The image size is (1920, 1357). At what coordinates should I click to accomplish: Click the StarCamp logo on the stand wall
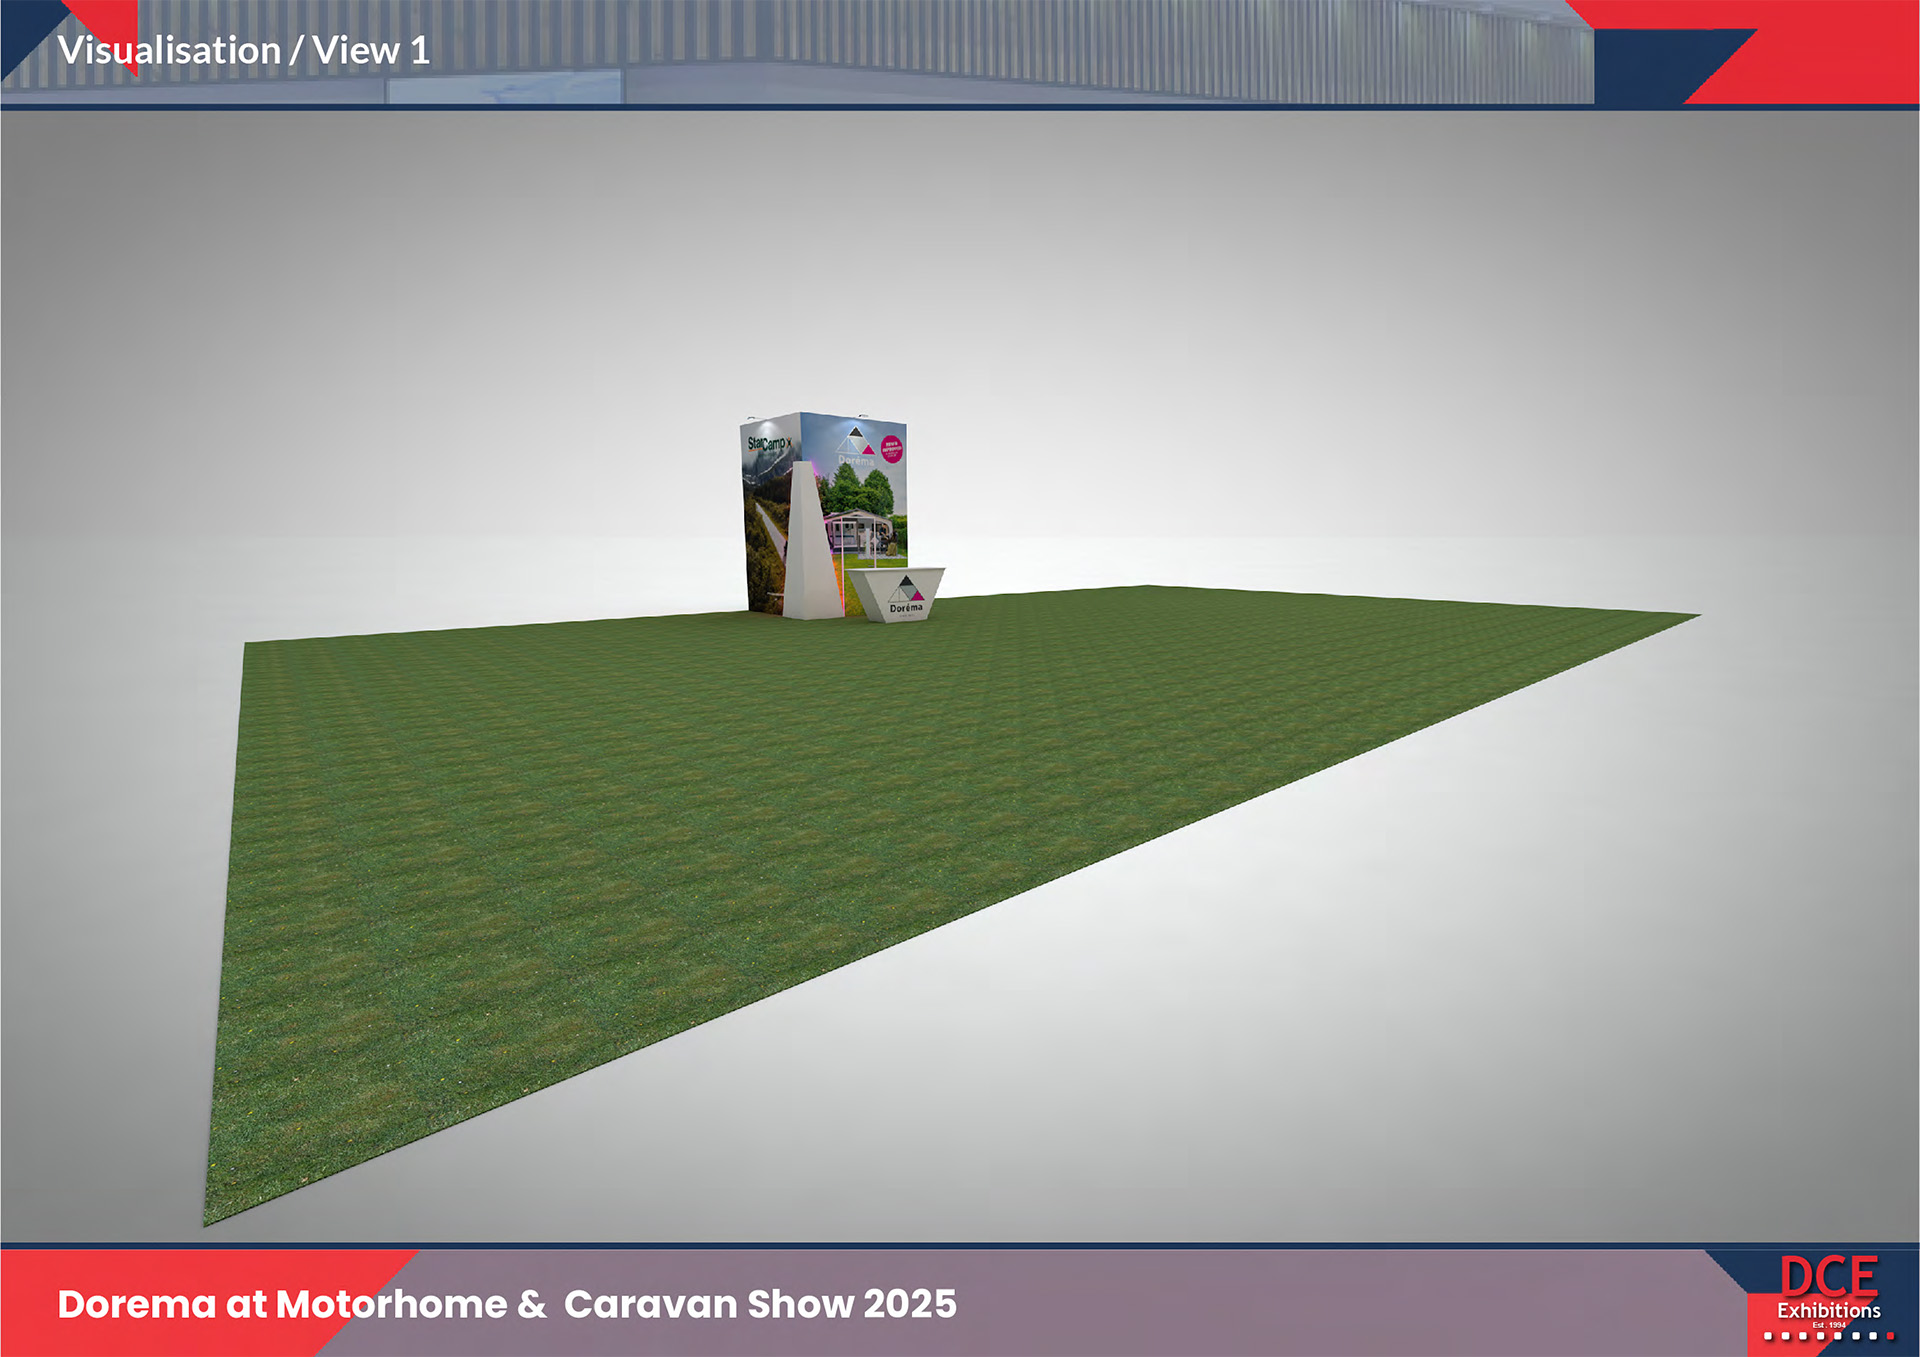tap(768, 443)
